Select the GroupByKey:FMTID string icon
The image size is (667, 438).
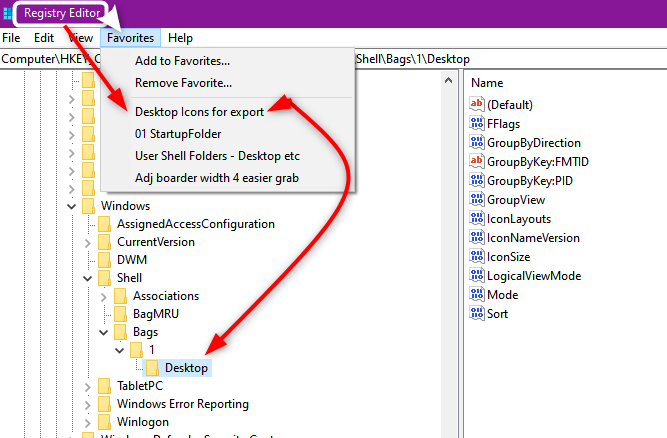(477, 161)
